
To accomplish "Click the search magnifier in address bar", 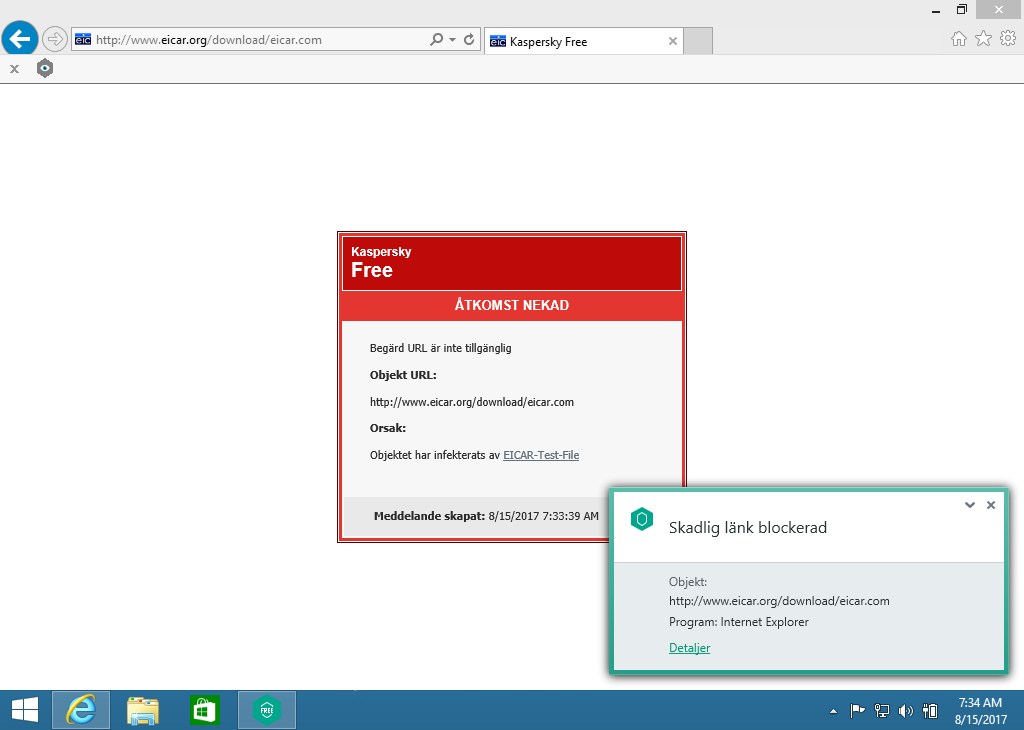I will click(x=436, y=40).
